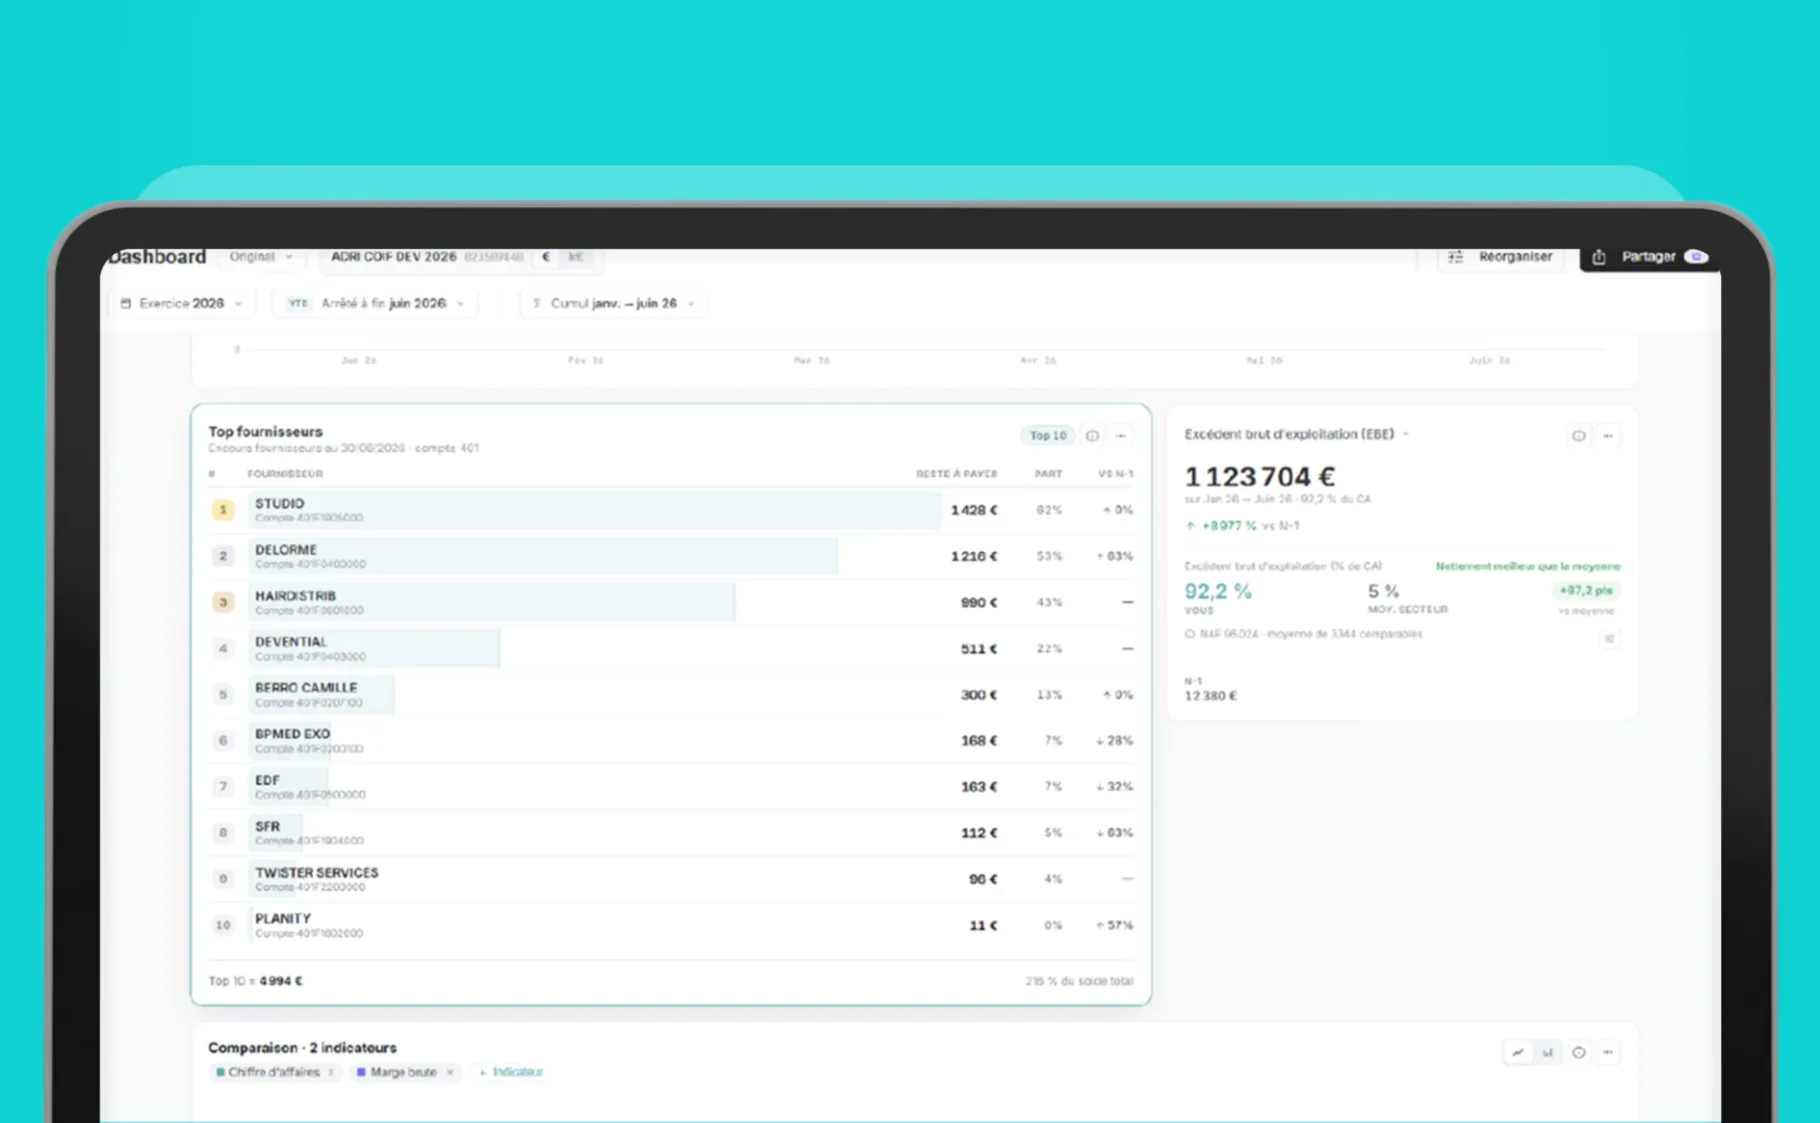The image size is (1820, 1123).
Task: Click the FOURNISSEUR column header
Action: (x=285, y=474)
